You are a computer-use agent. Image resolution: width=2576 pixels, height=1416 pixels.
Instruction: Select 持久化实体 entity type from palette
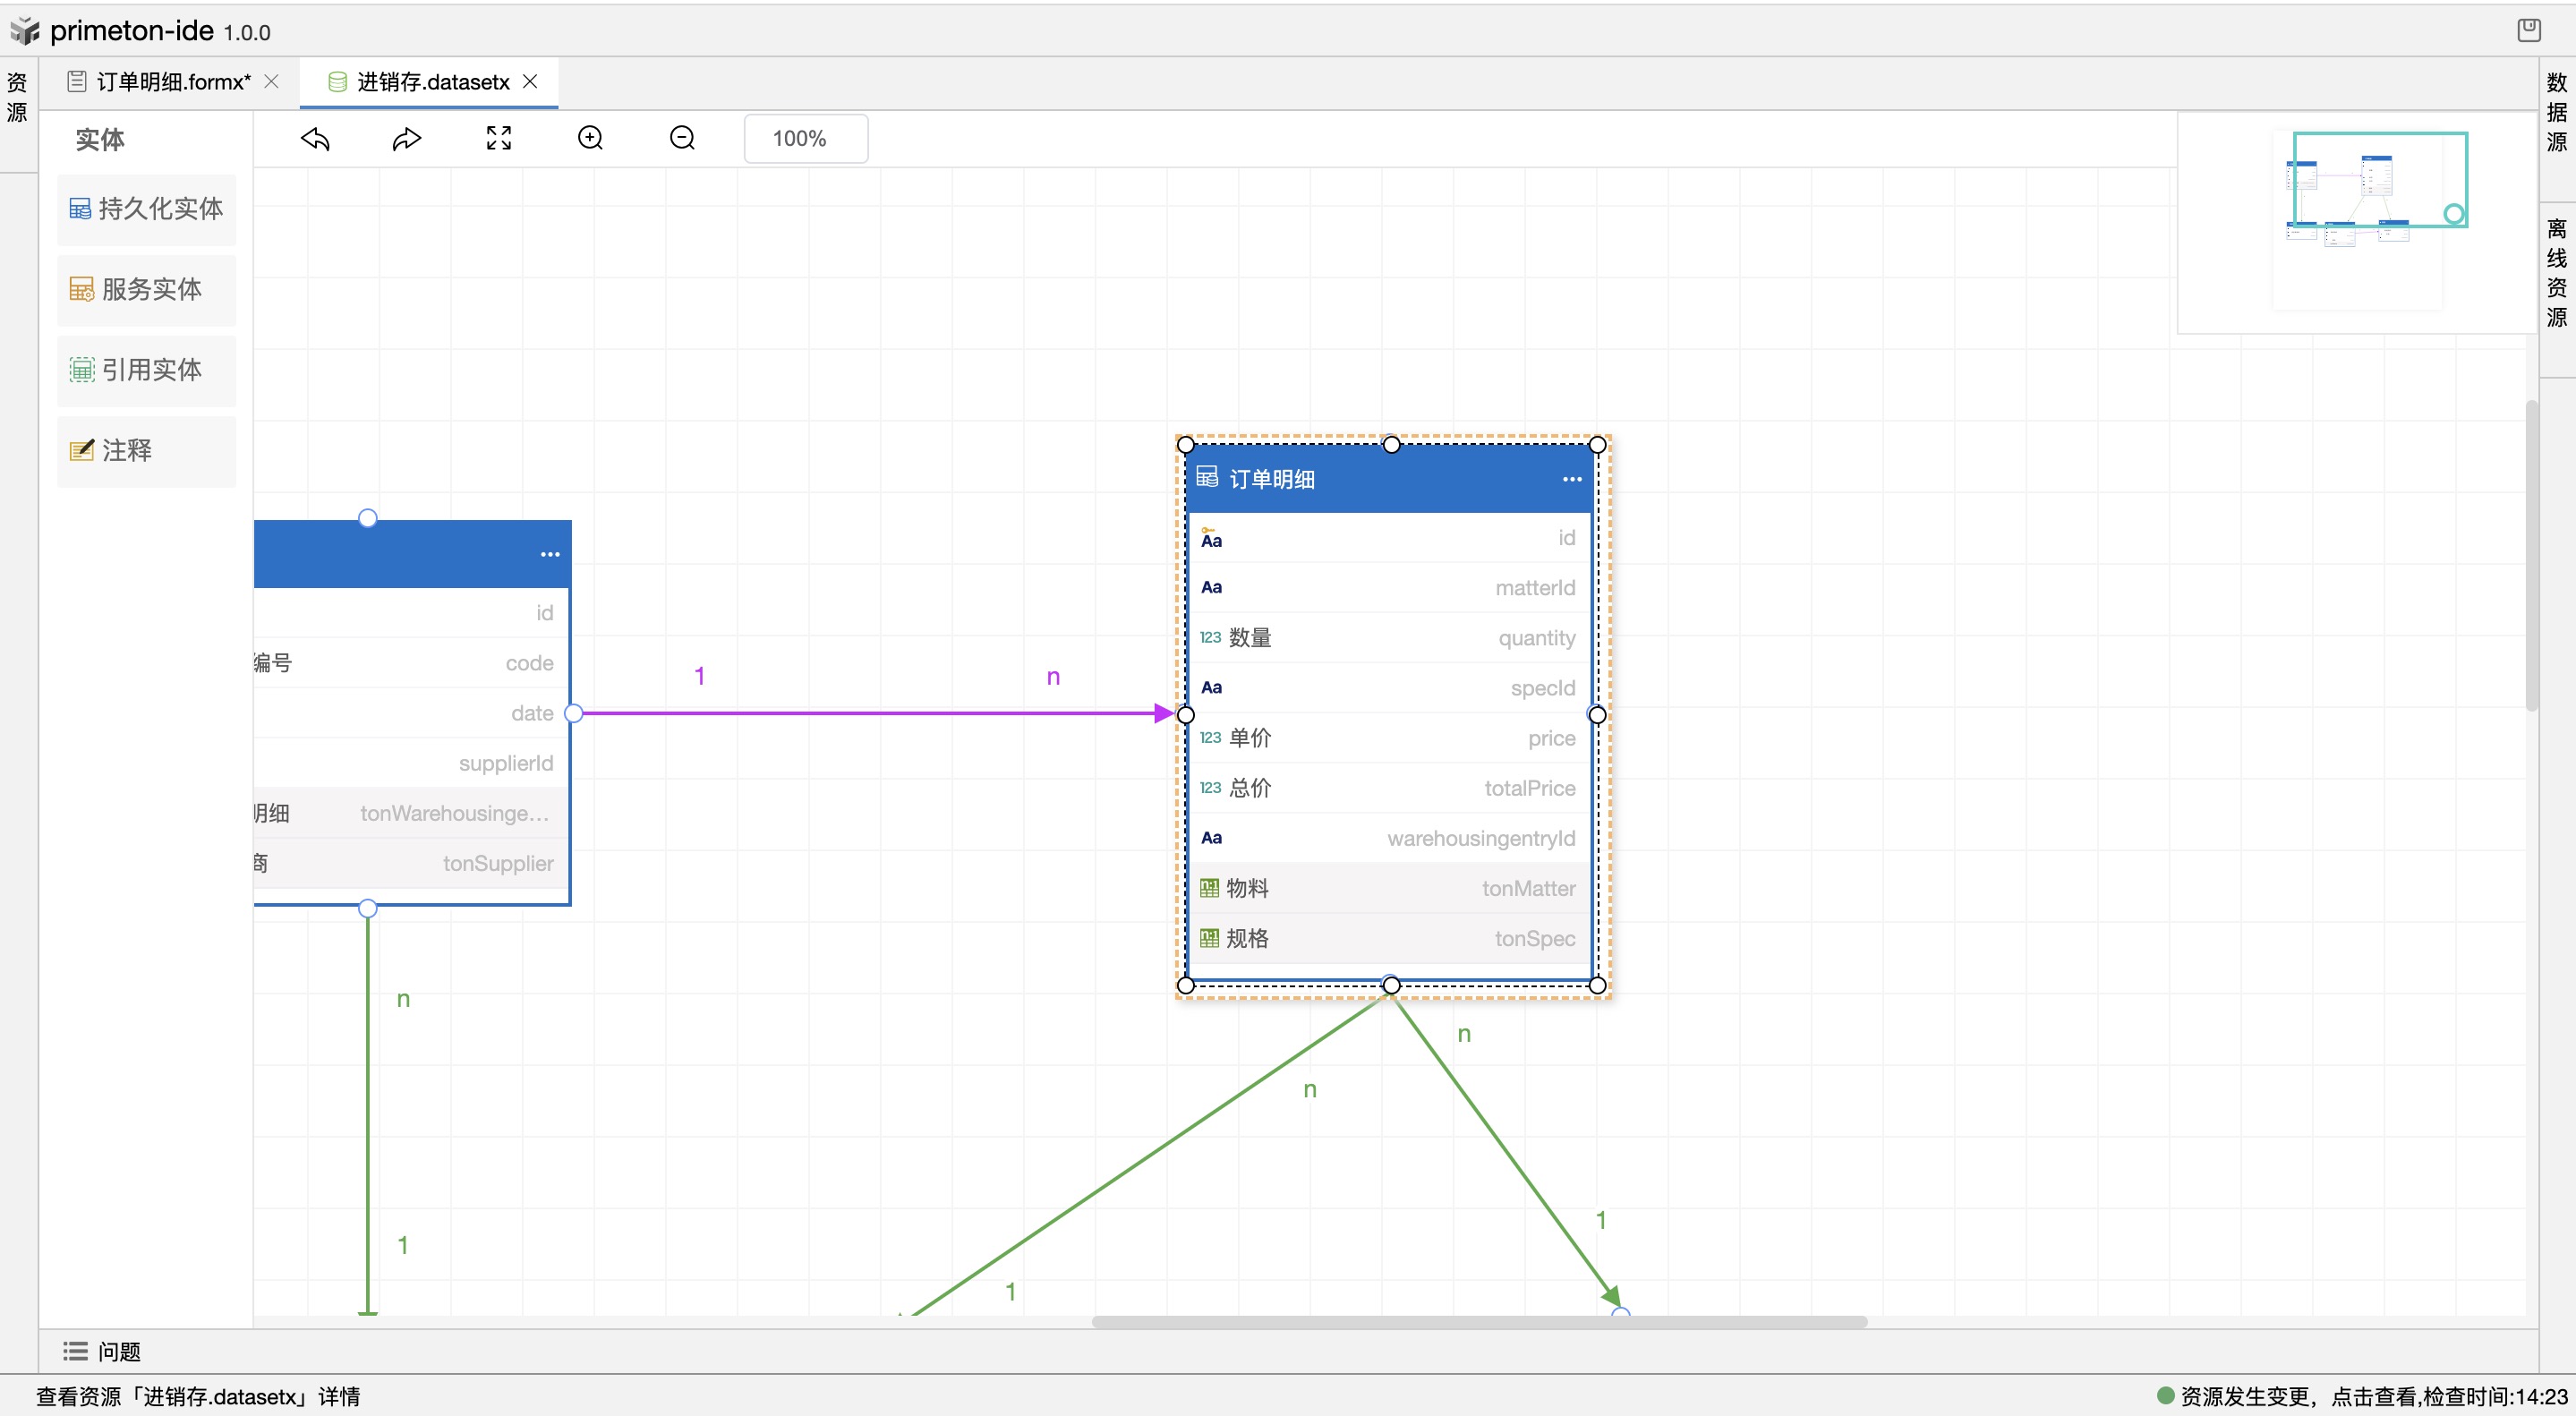click(147, 209)
